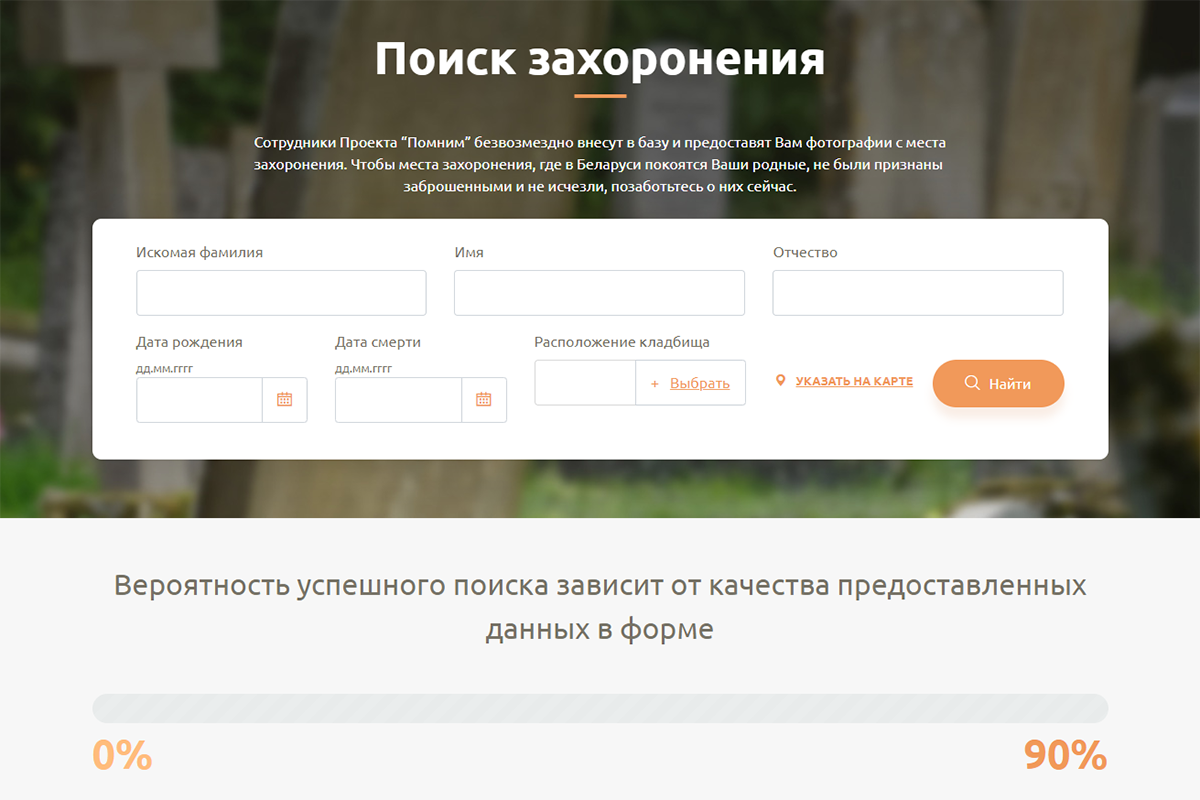Click the Выбрать cemetery link
The image size is (1200, 800).
click(x=700, y=383)
